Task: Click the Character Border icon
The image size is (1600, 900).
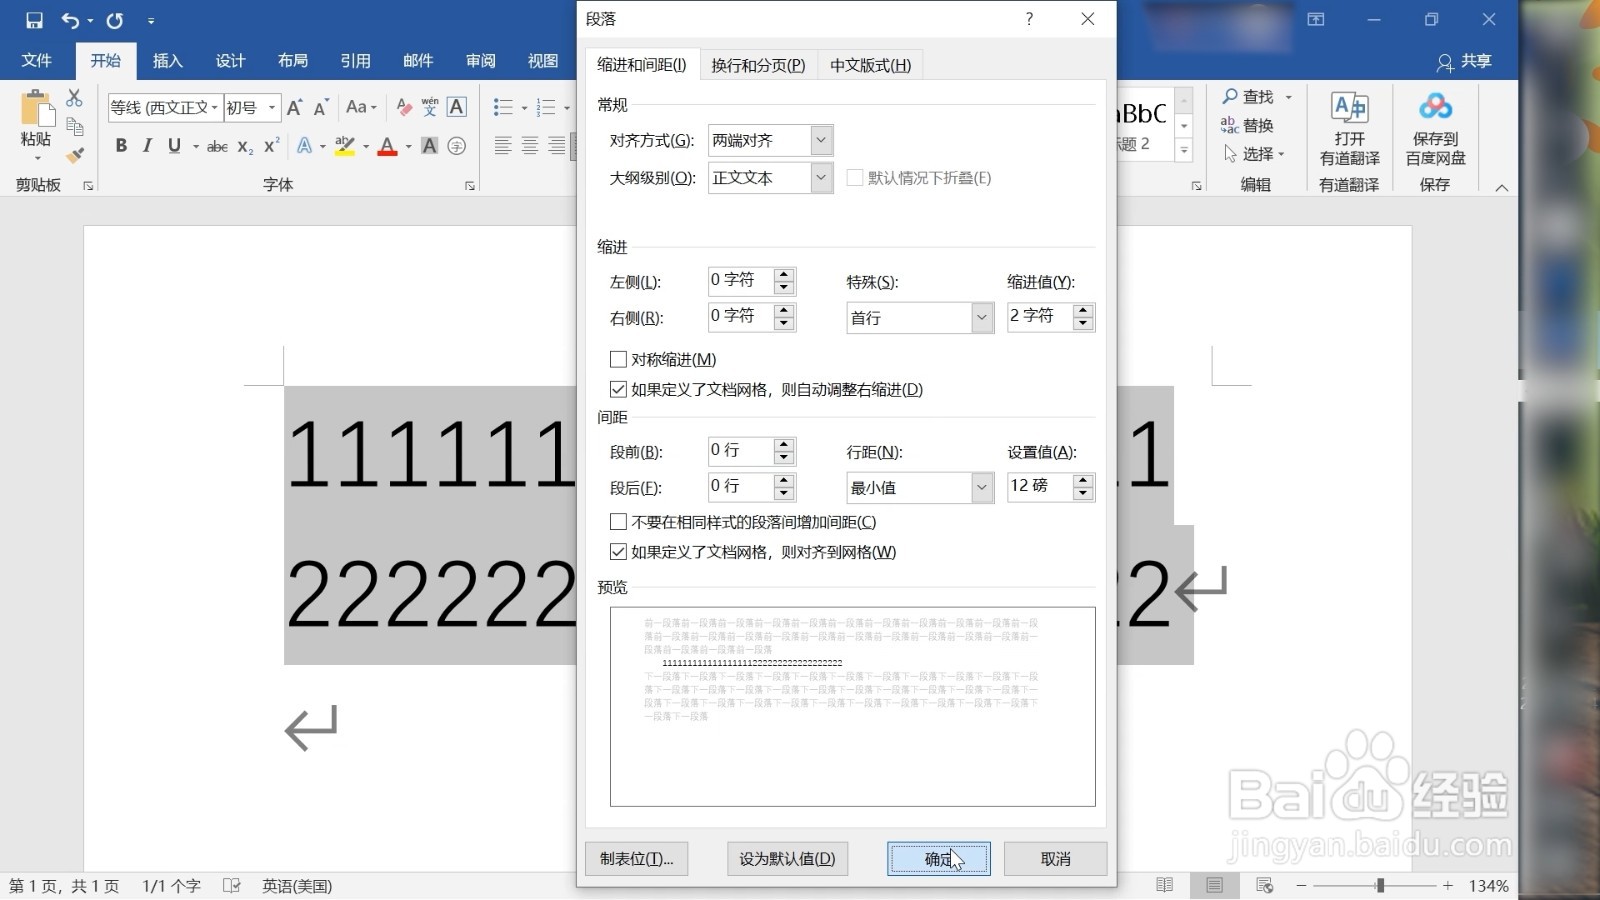Action: click(457, 107)
